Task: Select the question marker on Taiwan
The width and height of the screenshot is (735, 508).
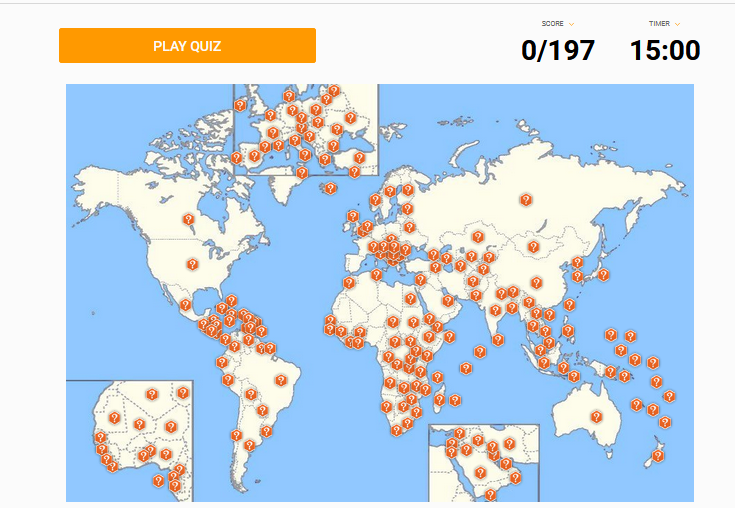Action: tap(569, 305)
